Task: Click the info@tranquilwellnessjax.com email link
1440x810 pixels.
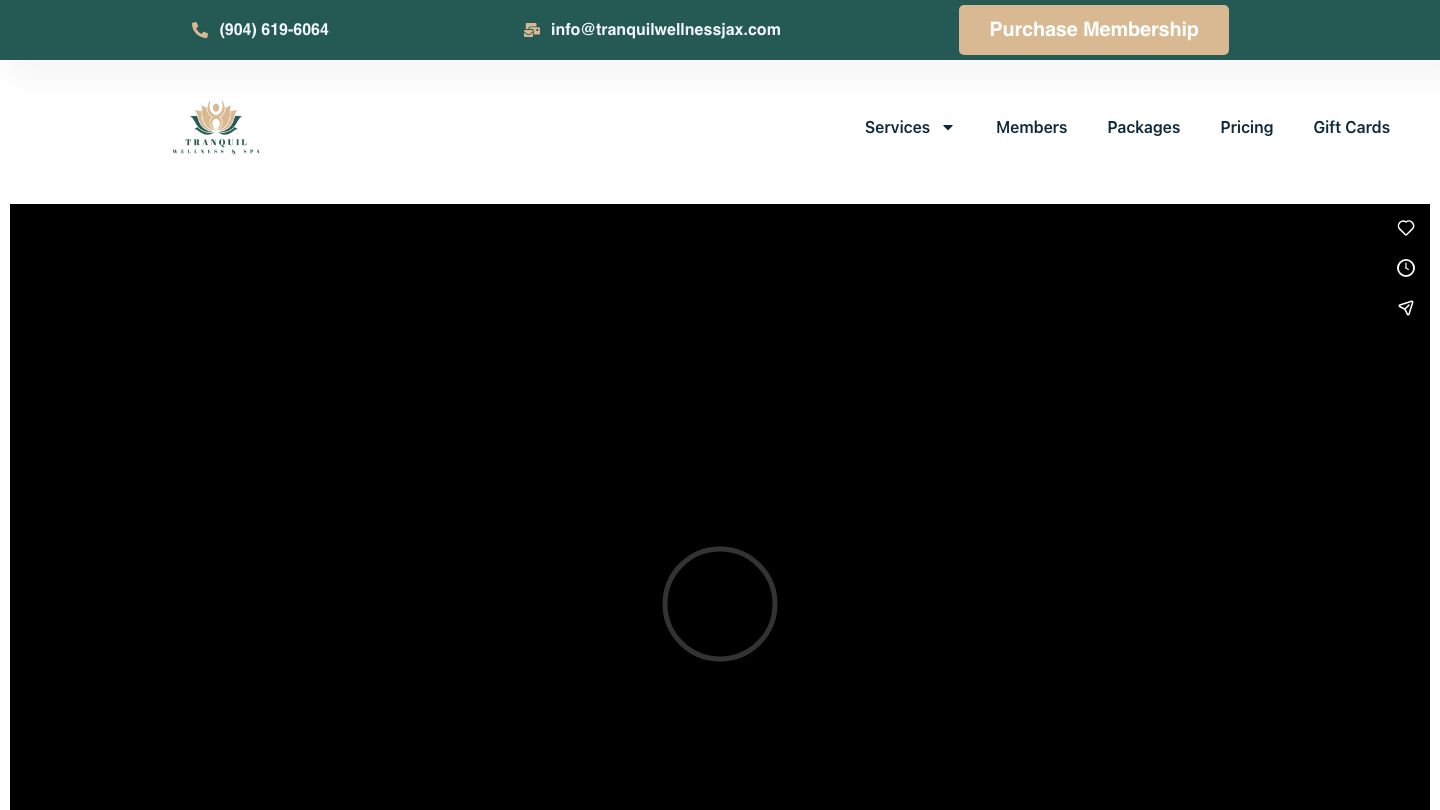Action: (665, 30)
